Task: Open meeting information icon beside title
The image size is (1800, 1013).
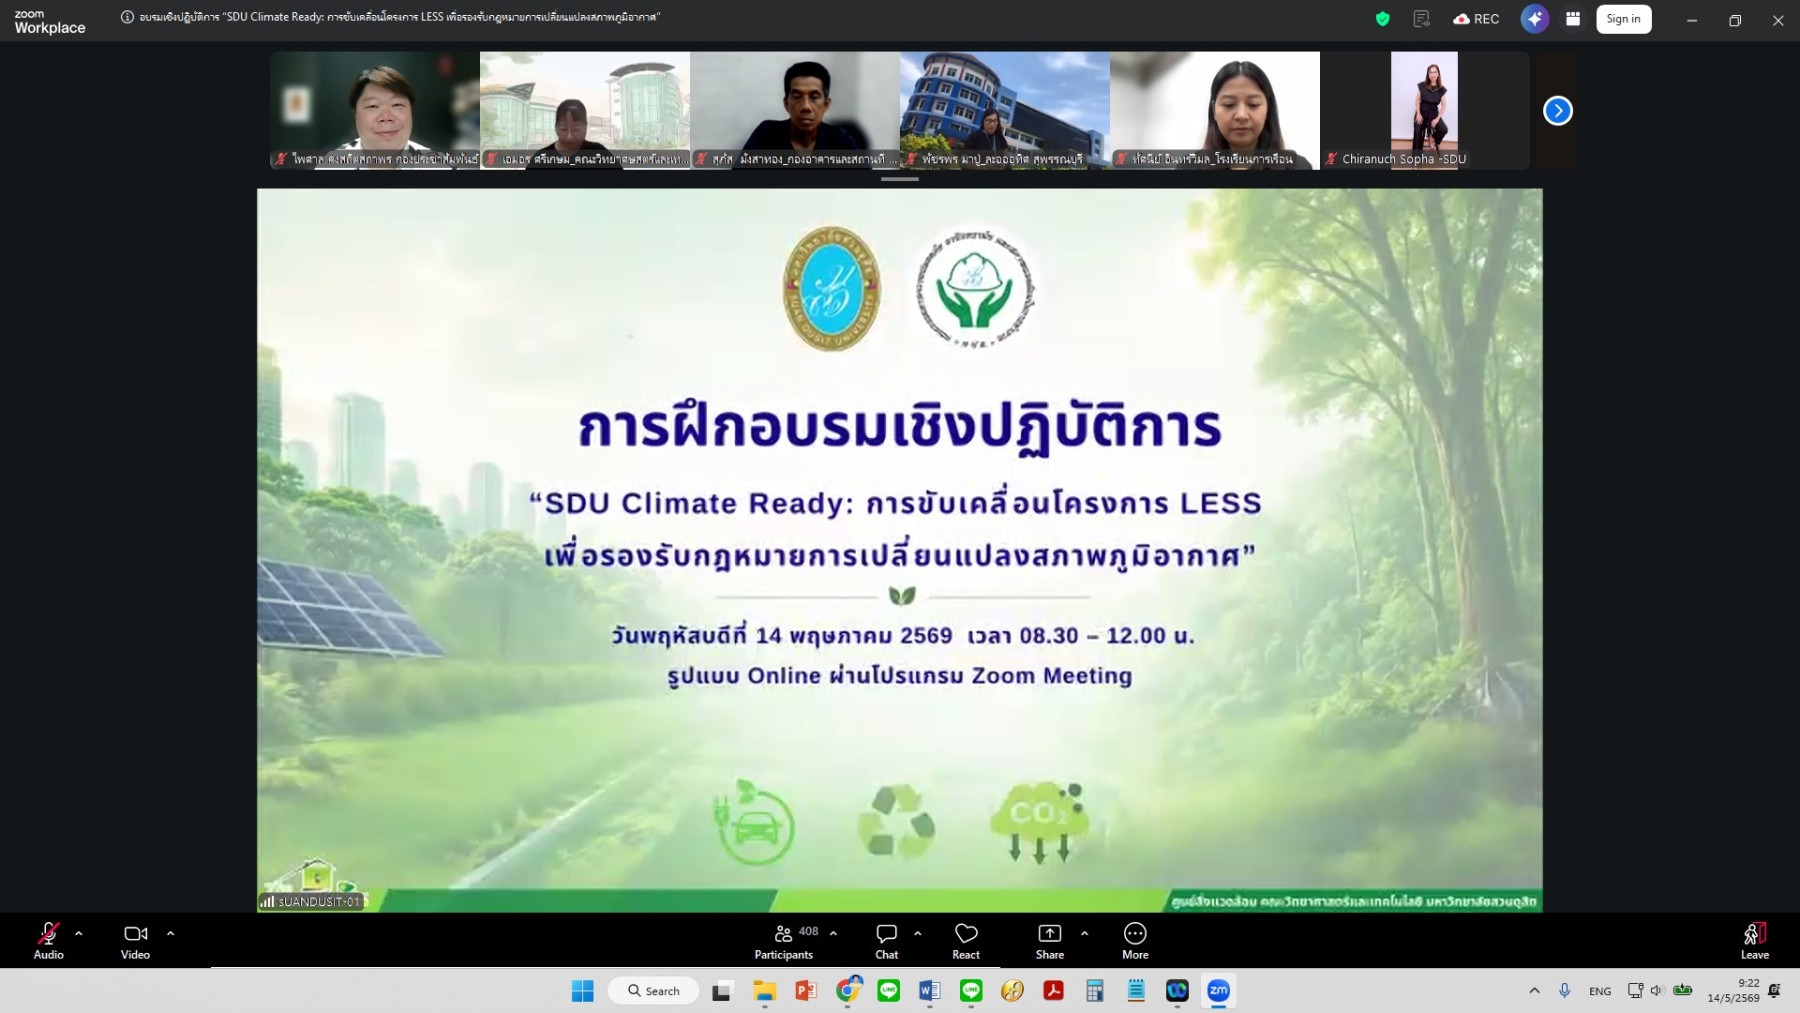Action: click(127, 17)
